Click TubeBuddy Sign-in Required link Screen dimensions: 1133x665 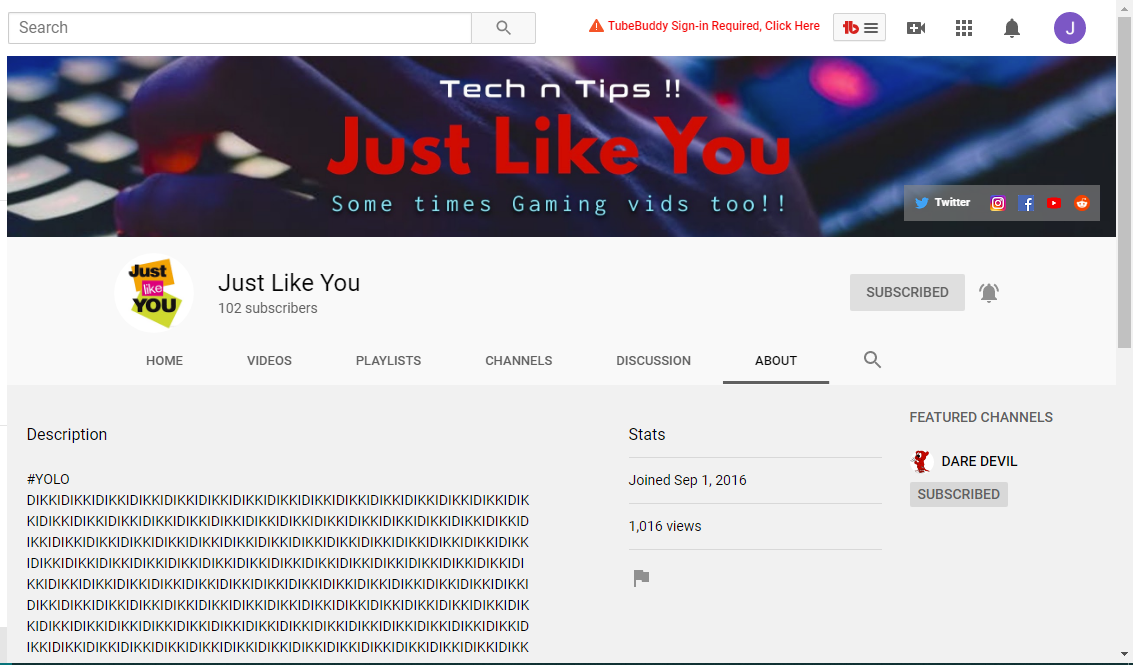point(713,26)
